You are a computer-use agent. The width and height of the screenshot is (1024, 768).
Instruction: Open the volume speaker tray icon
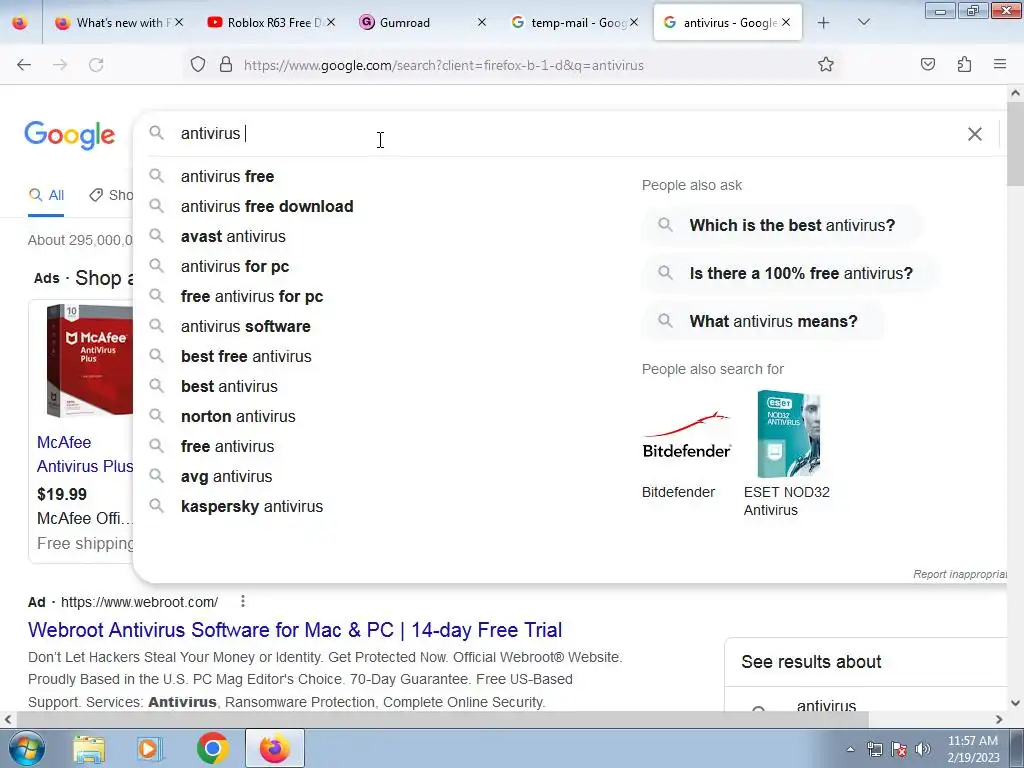pyautogui.click(x=923, y=749)
